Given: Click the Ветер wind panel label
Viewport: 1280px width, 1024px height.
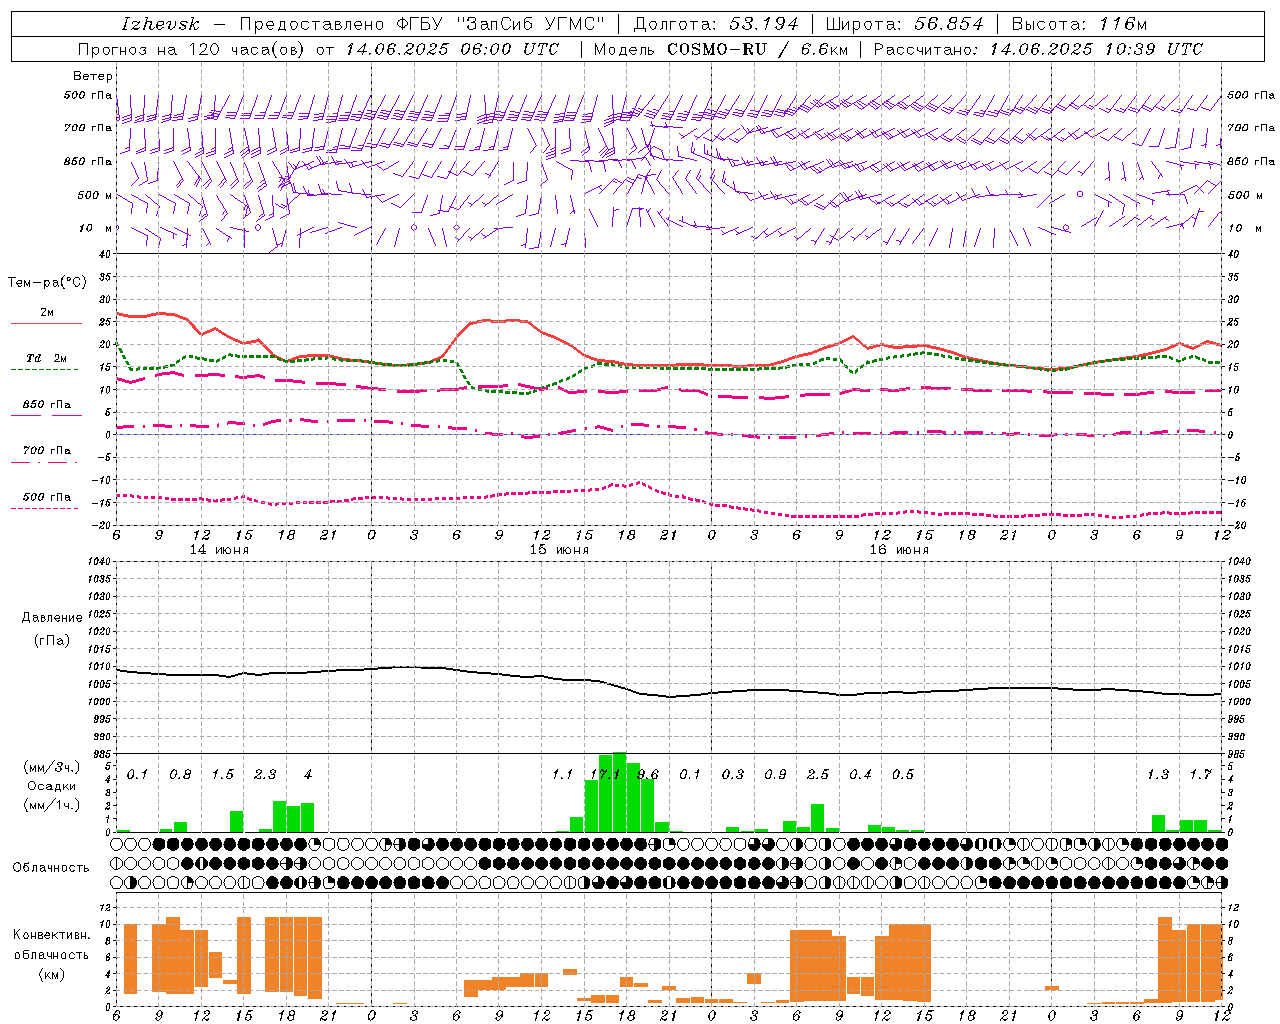Looking at the screenshot, I should click(92, 76).
